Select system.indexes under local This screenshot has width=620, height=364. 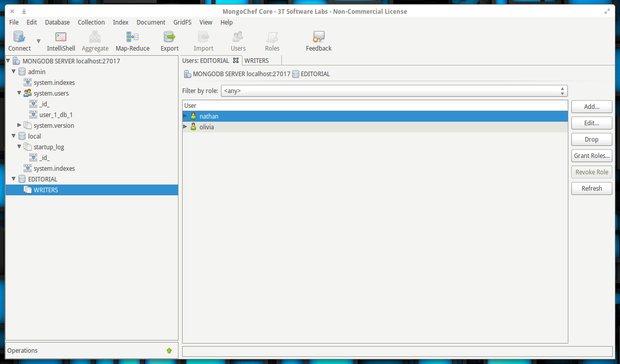(54, 168)
